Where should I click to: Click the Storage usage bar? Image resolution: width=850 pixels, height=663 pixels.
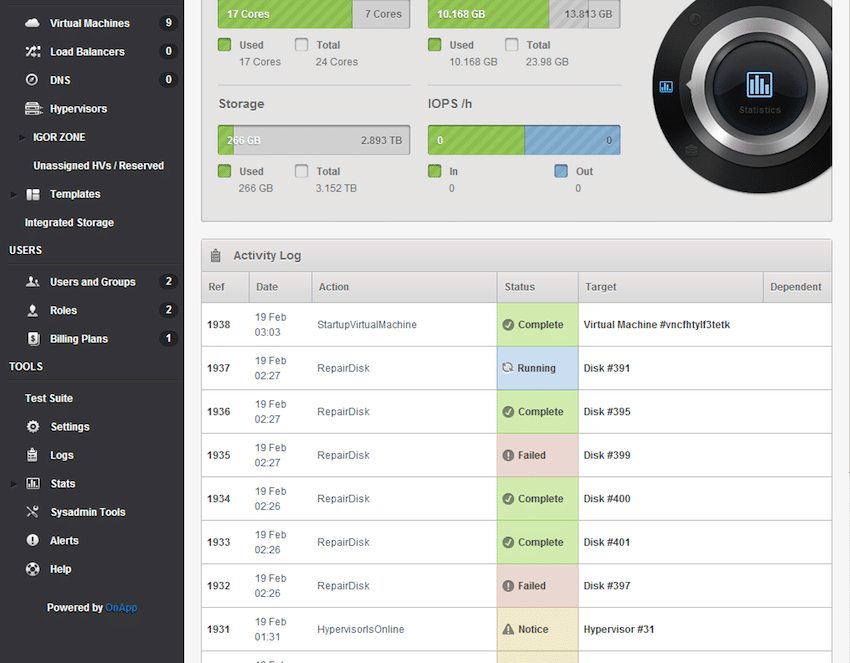coord(314,140)
